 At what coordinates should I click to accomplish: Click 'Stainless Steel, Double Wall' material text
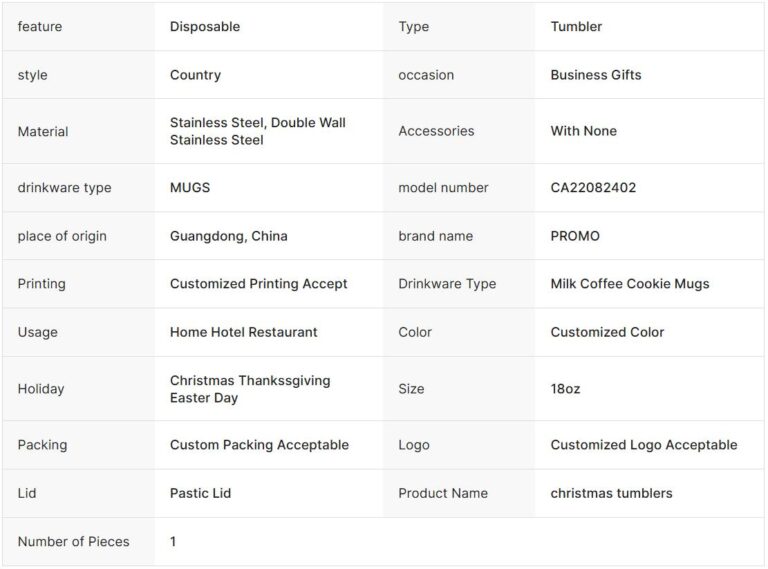pyautogui.click(x=257, y=123)
